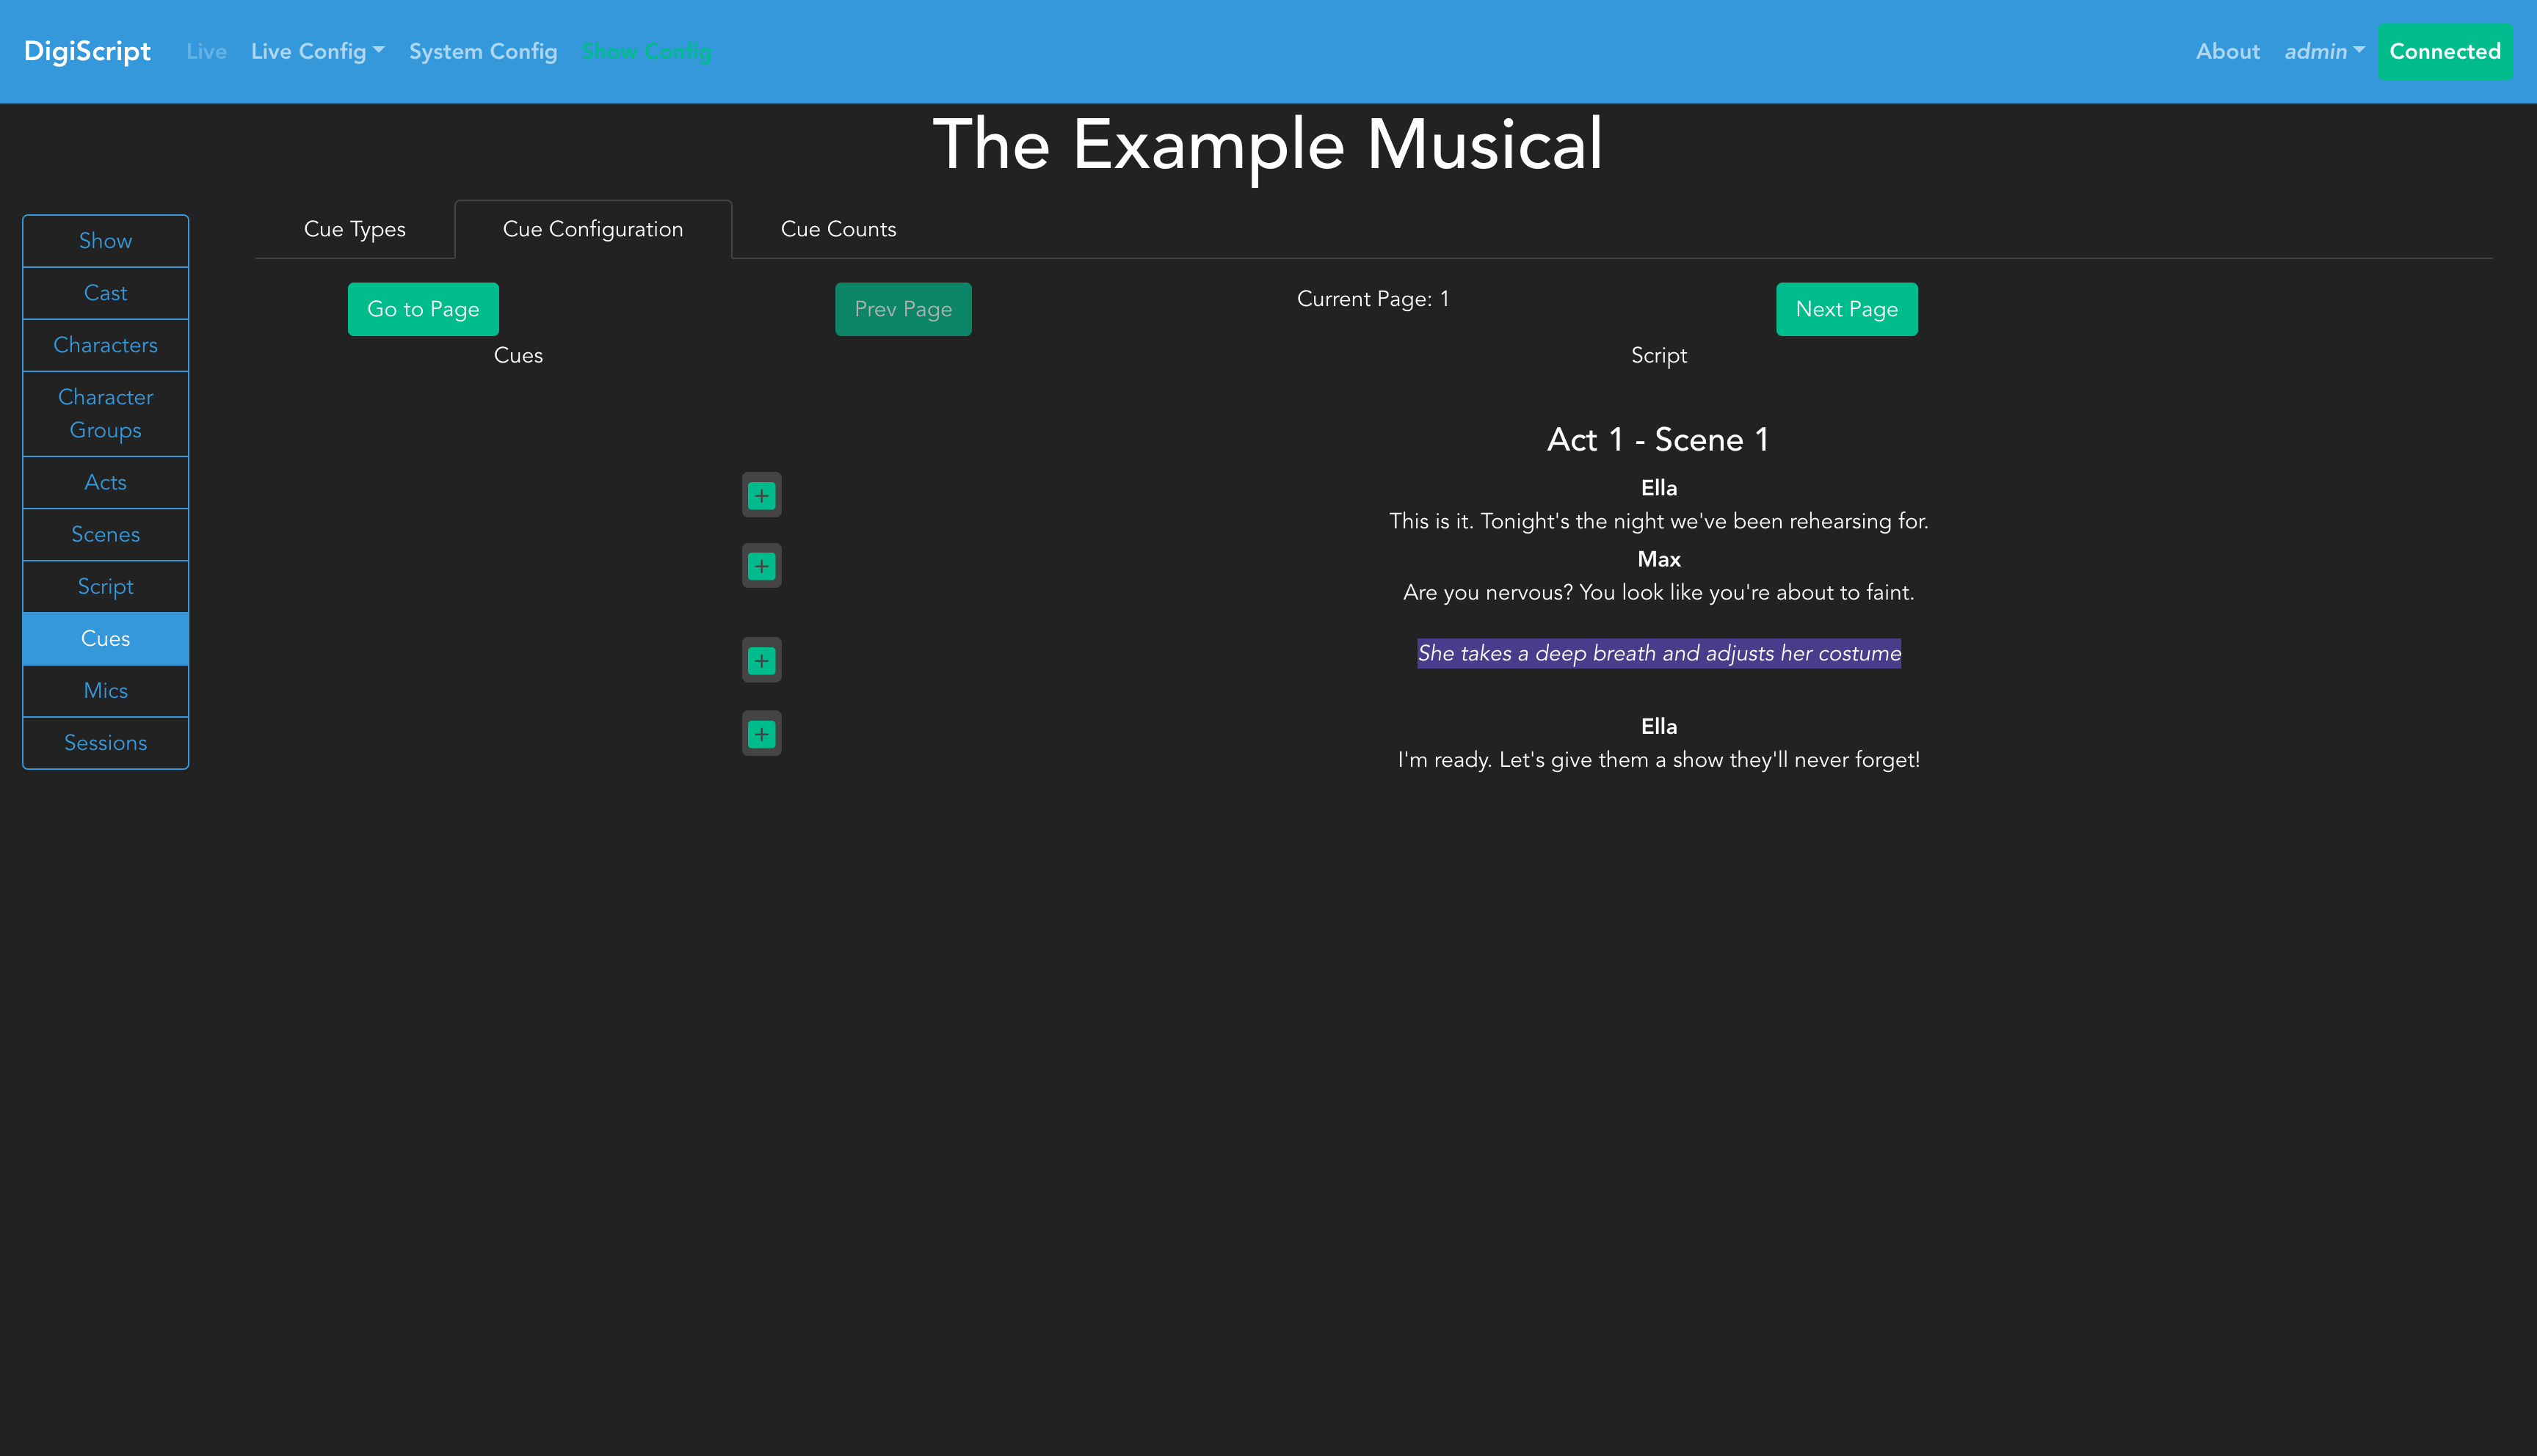This screenshot has height=1456, width=2537.
Task: Add cue beside Ella's first line
Action: tap(761, 496)
